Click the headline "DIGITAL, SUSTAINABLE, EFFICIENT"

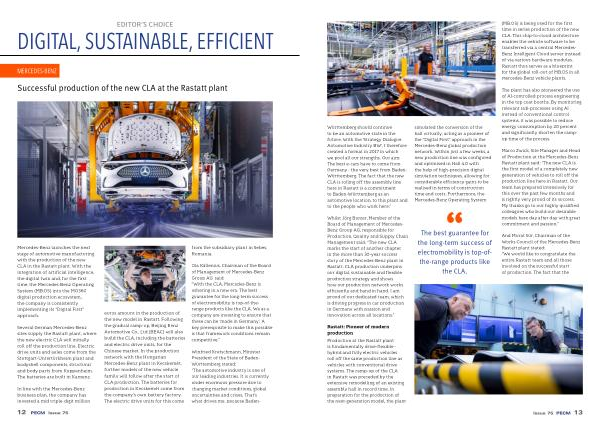click(145, 41)
